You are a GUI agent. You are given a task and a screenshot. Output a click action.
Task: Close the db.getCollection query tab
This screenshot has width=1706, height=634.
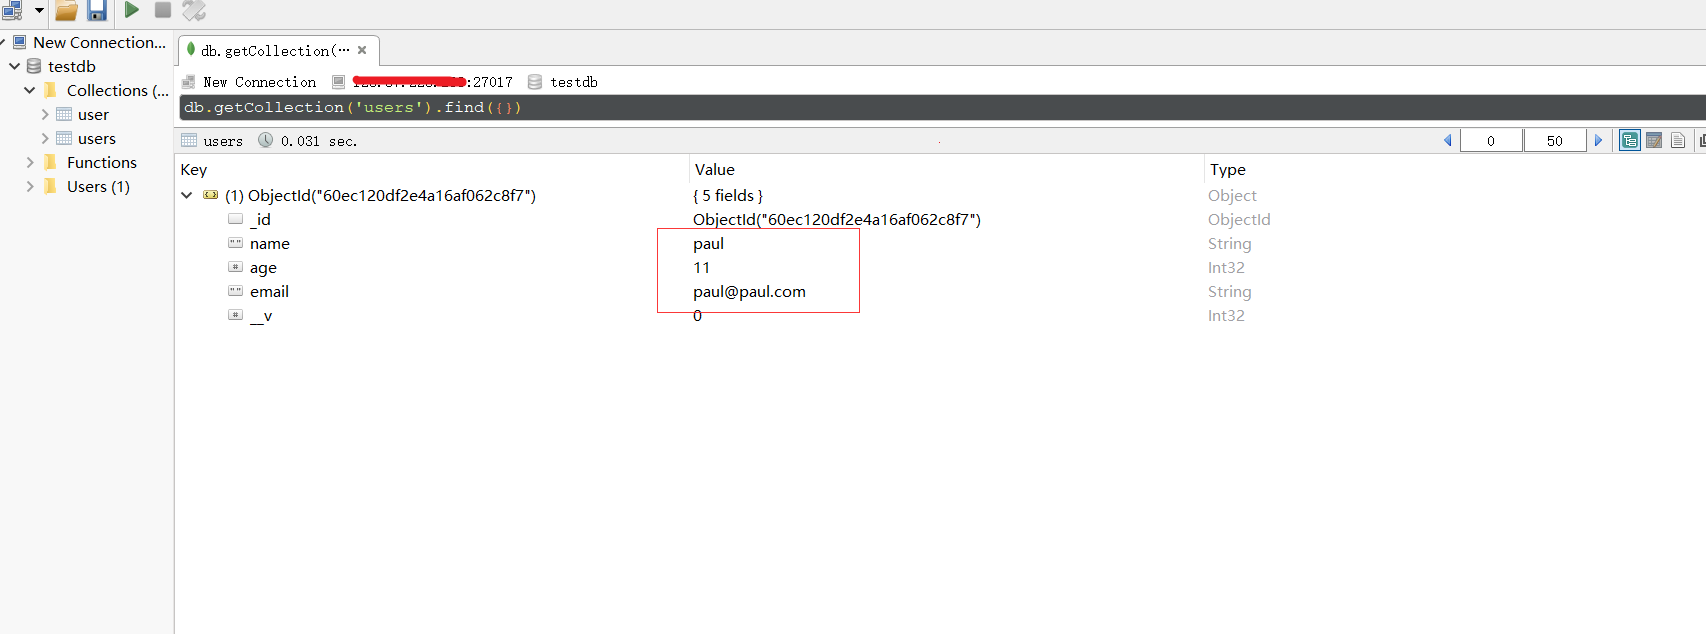[x=362, y=50]
